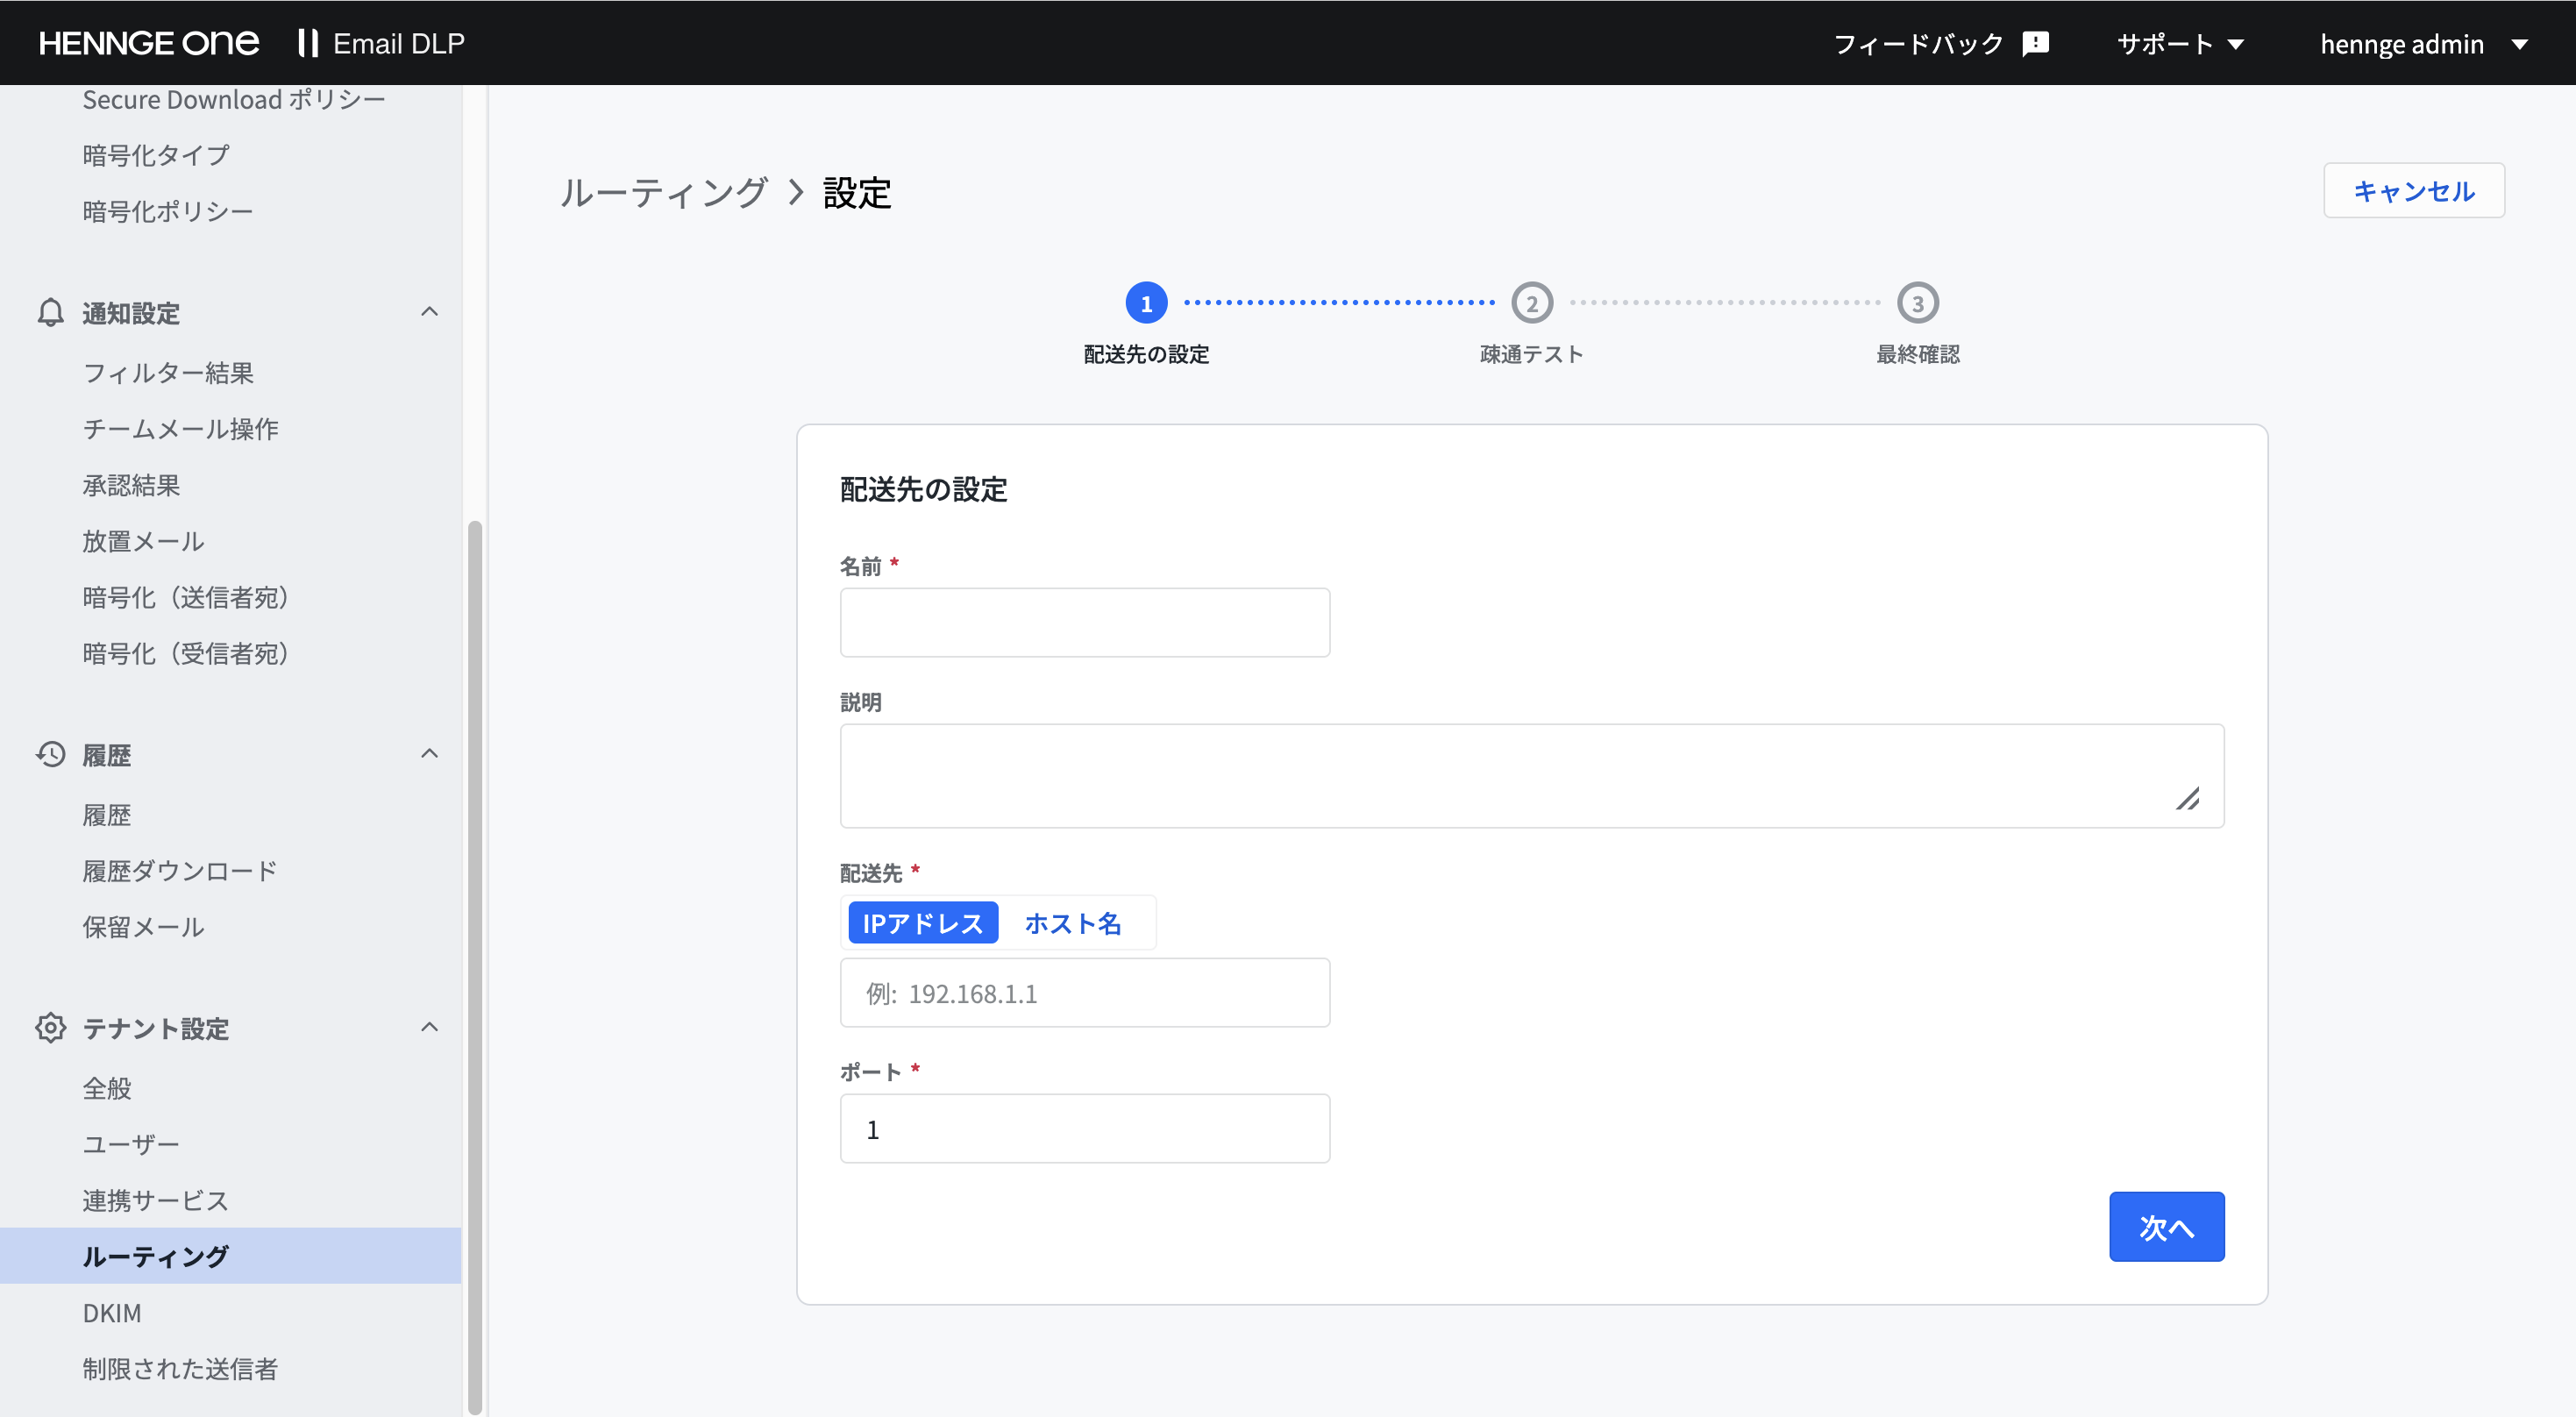This screenshot has height=1417, width=2576.
Task: Select the IPアドレス toggle option
Action: point(923,923)
